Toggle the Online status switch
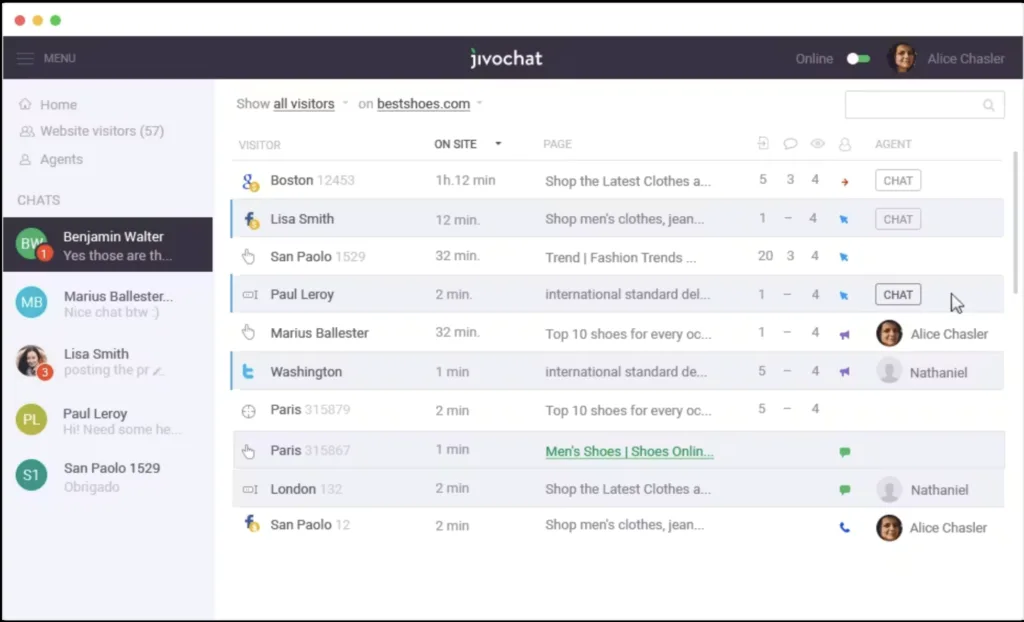Viewport: 1024px width, 622px height. tap(858, 59)
